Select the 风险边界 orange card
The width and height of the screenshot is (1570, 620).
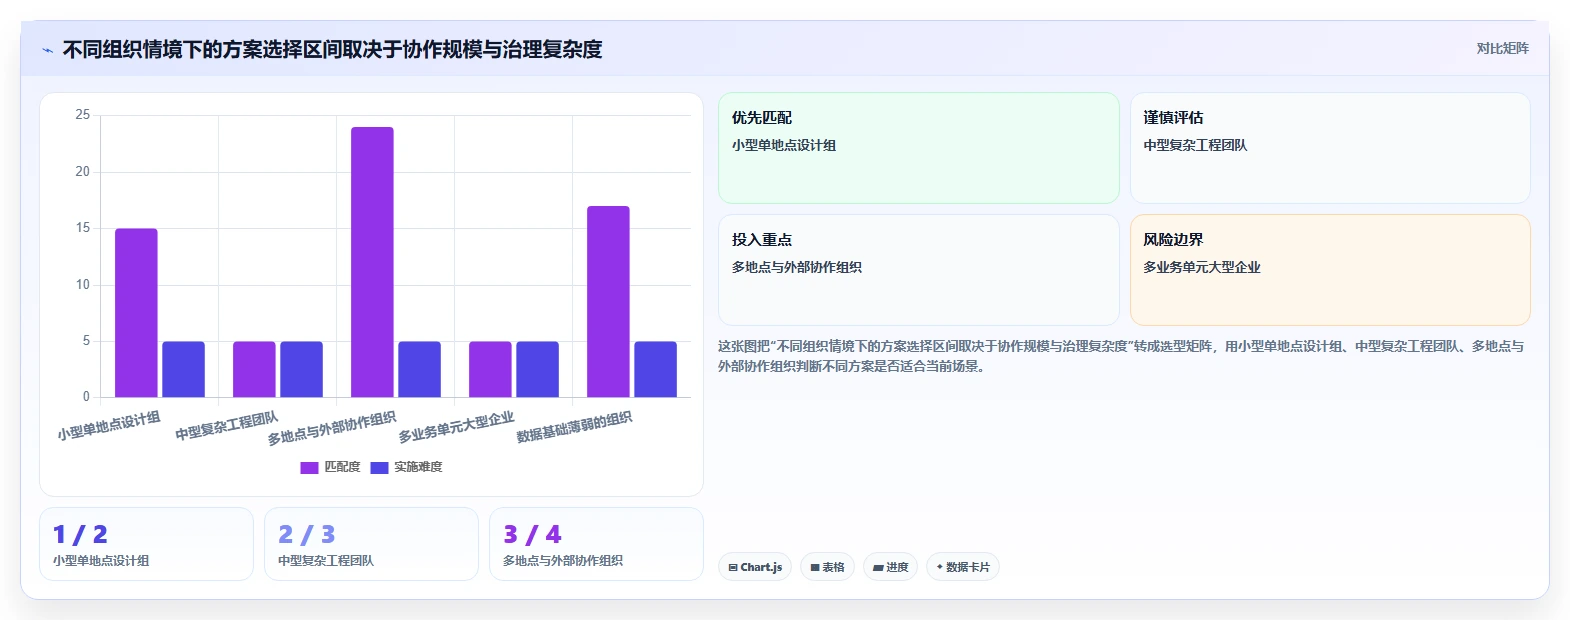[1330, 270]
